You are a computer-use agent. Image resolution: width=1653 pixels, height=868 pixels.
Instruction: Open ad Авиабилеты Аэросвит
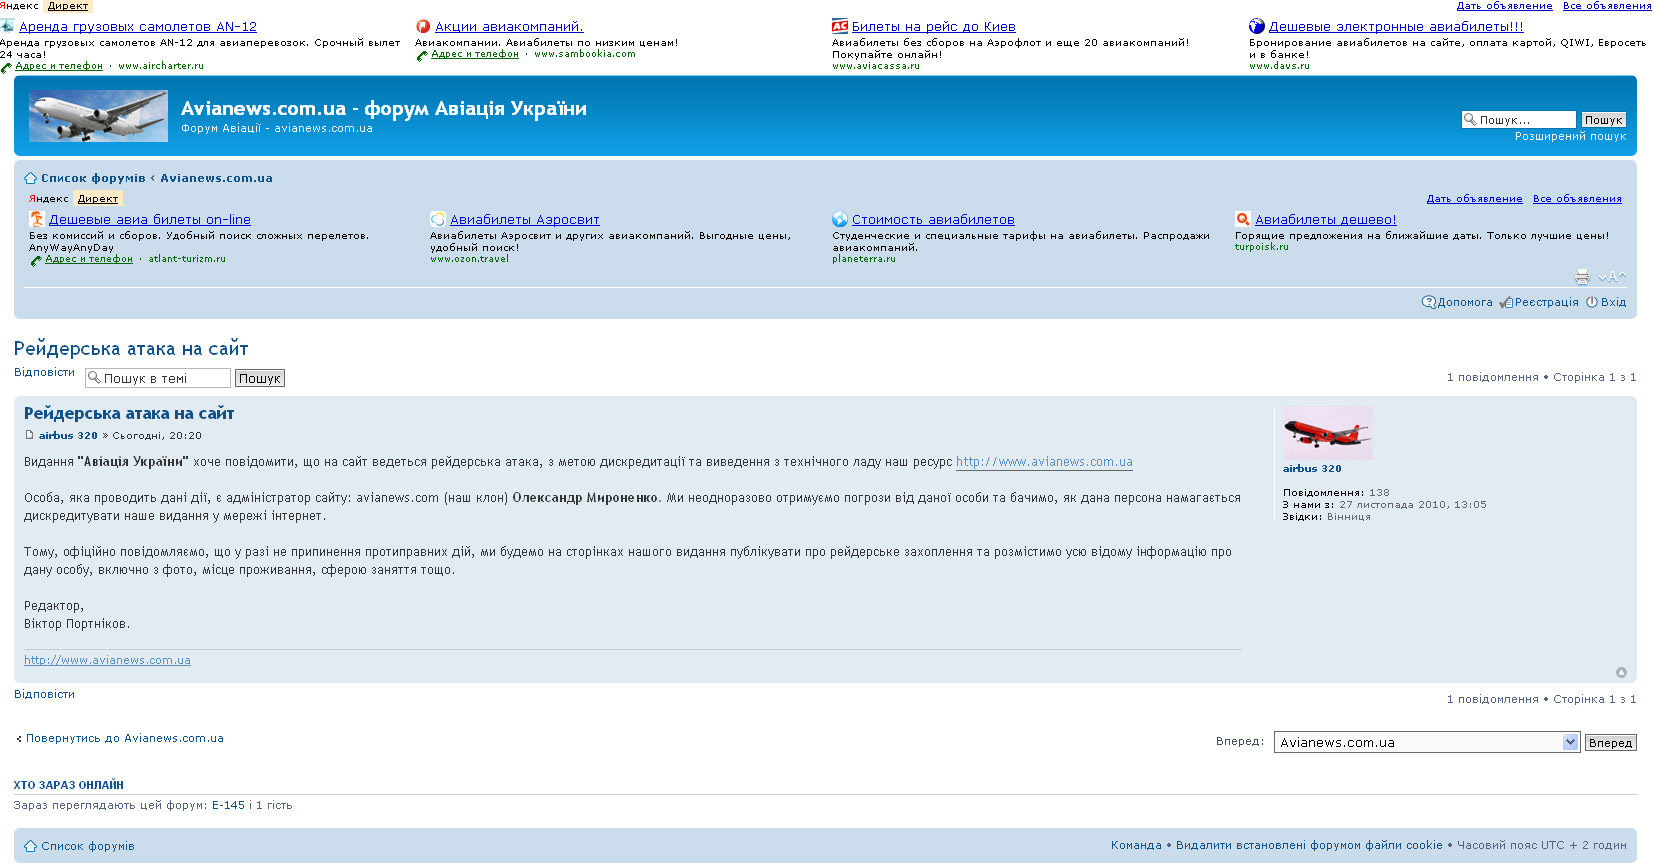(x=525, y=220)
